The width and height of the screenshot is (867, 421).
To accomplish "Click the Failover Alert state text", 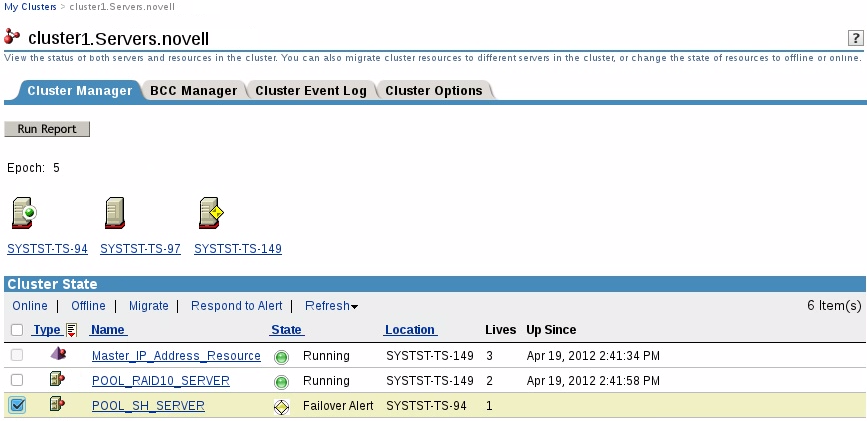I will (x=338, y=406).
